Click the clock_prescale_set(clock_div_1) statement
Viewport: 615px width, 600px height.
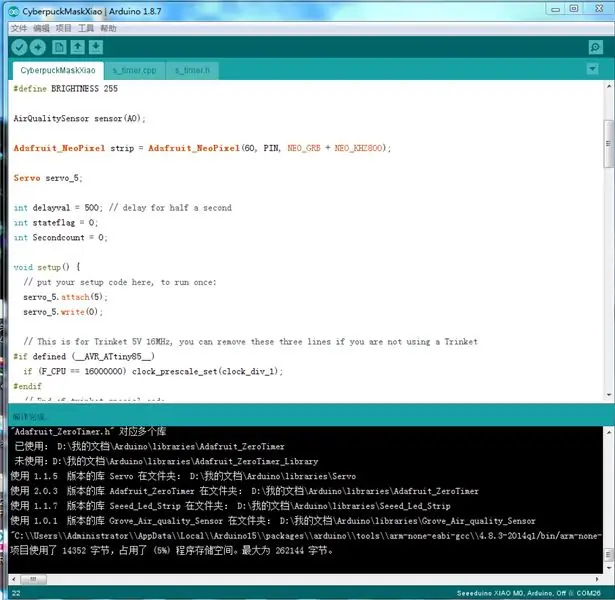tap(207, 371)
